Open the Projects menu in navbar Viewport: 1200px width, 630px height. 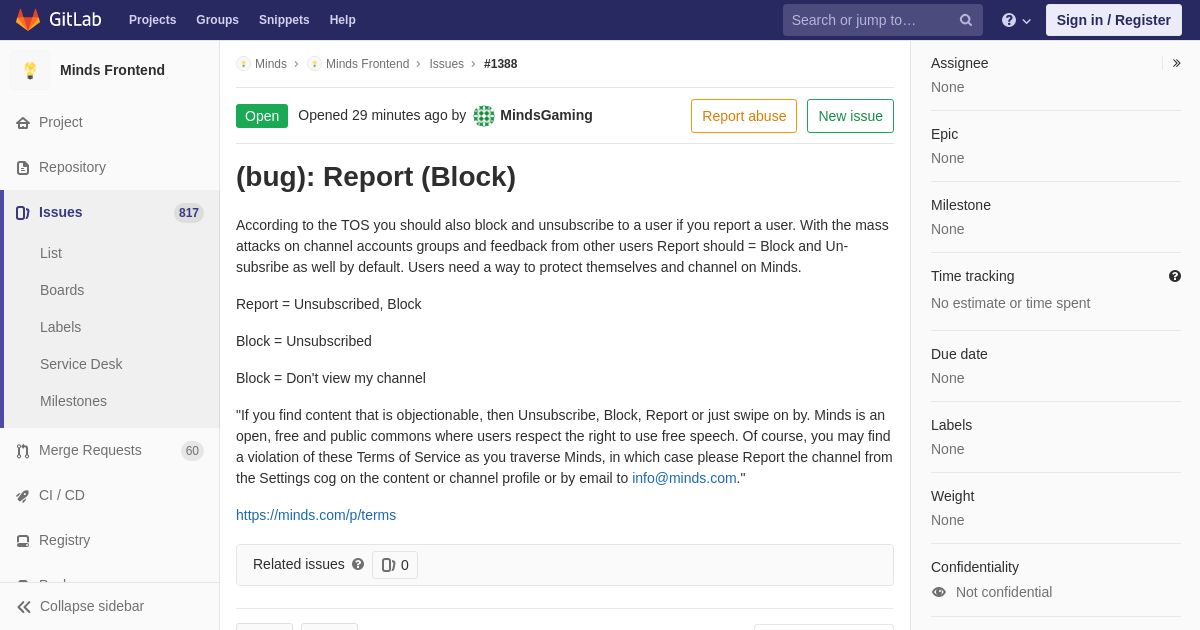click(152, 20)
